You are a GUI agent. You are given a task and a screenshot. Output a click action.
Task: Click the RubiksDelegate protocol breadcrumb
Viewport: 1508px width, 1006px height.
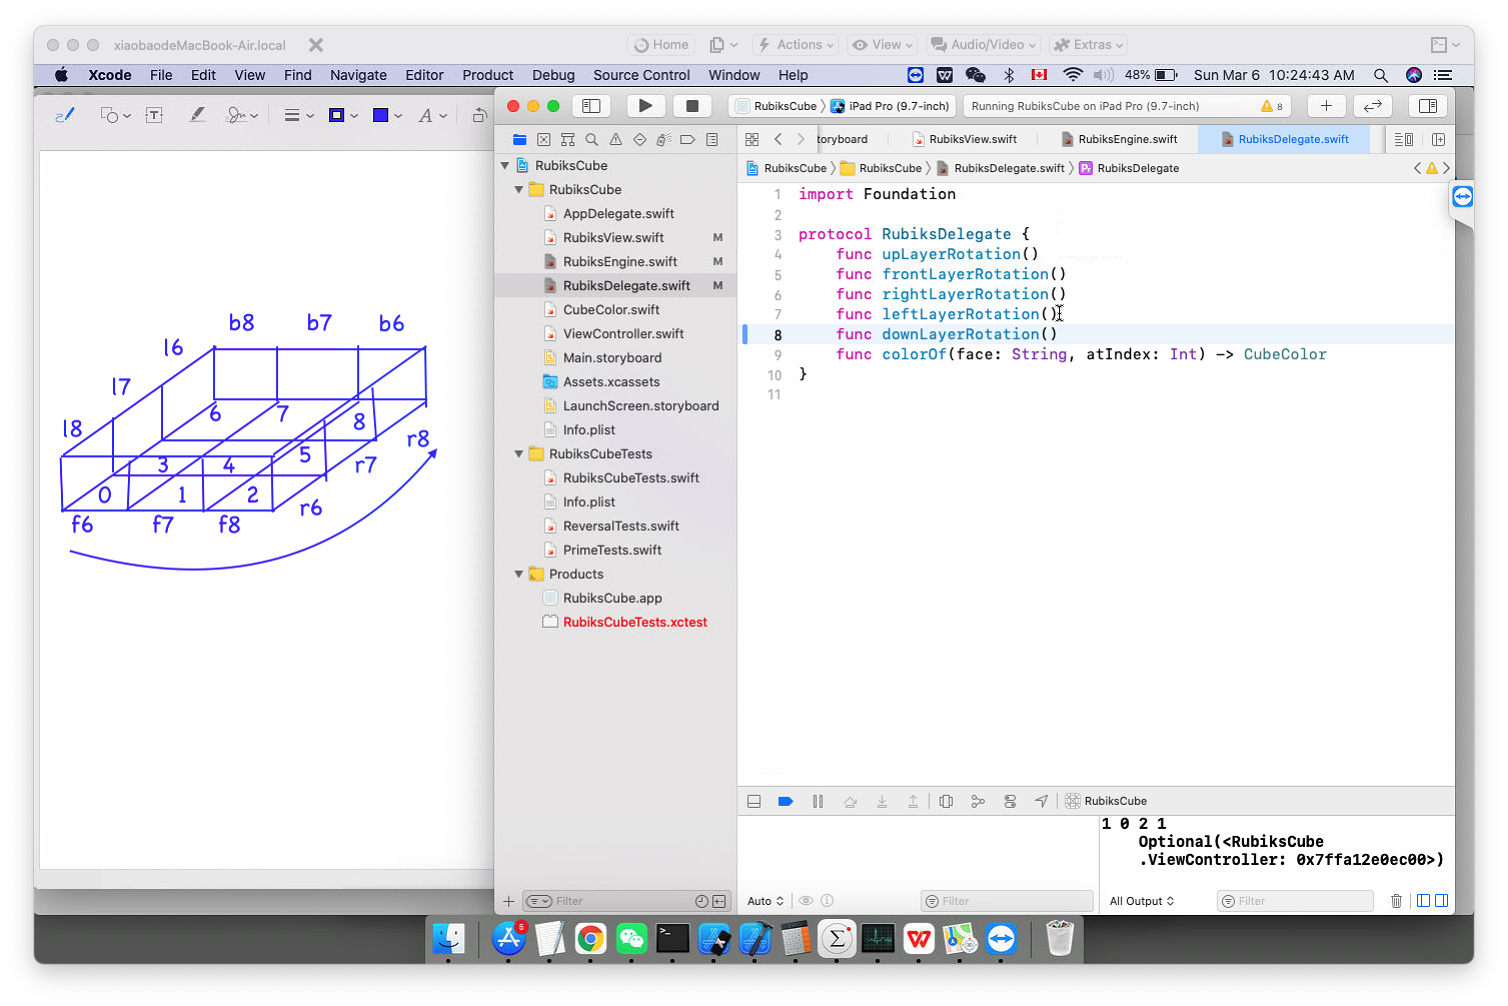coord(1129,168)
